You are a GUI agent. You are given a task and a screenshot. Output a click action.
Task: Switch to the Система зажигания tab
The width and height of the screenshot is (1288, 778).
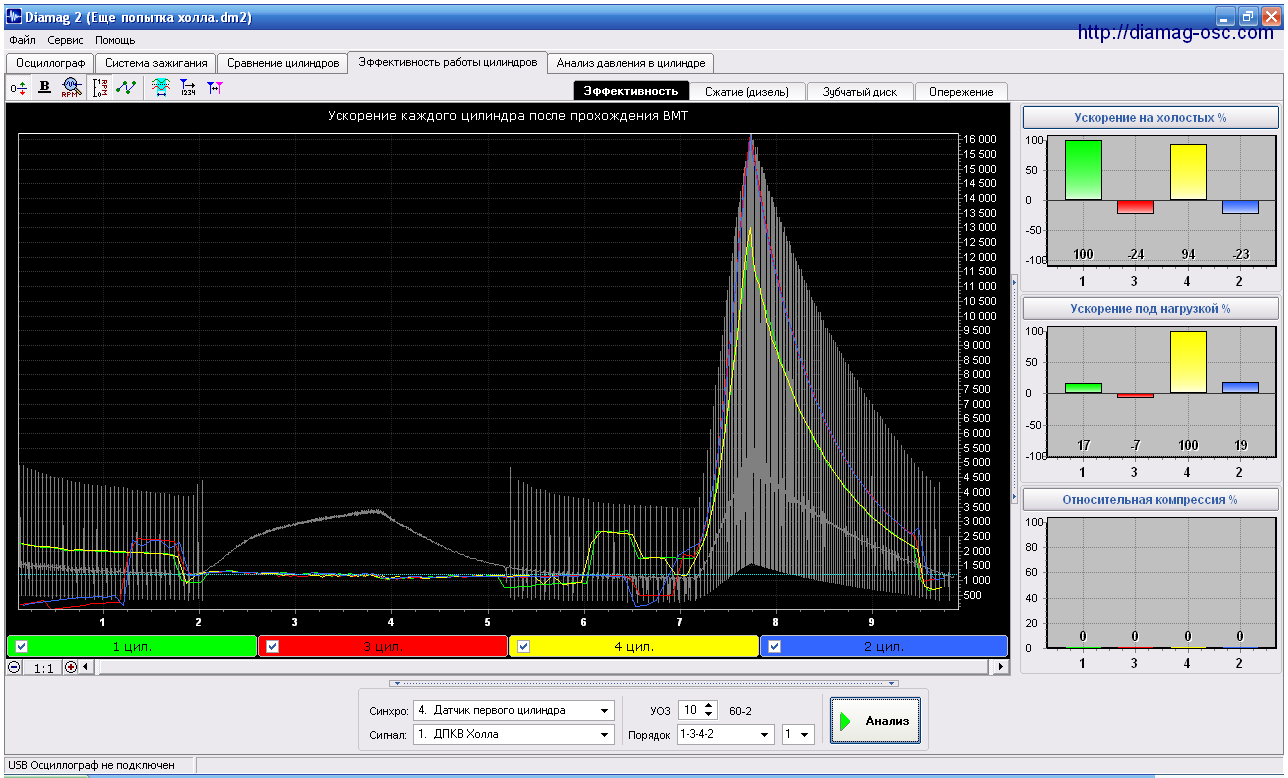156,63
